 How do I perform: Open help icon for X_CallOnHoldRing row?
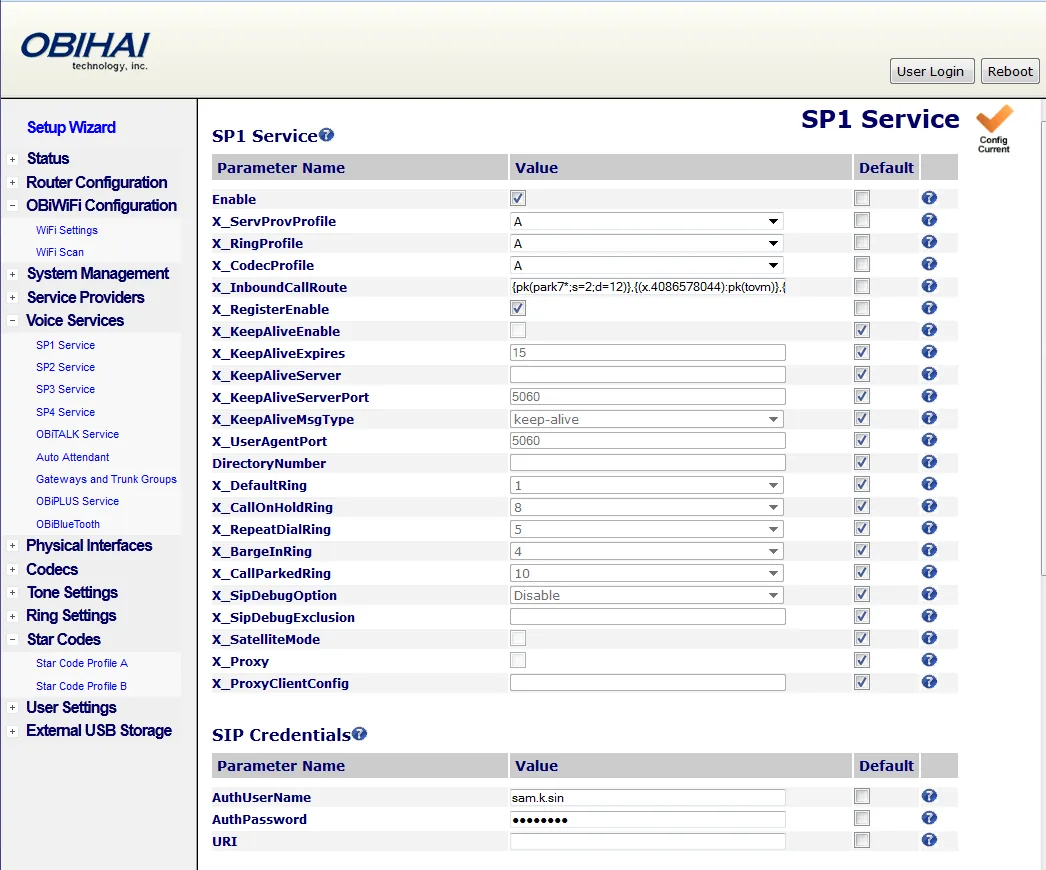click(x=929, y=506)
